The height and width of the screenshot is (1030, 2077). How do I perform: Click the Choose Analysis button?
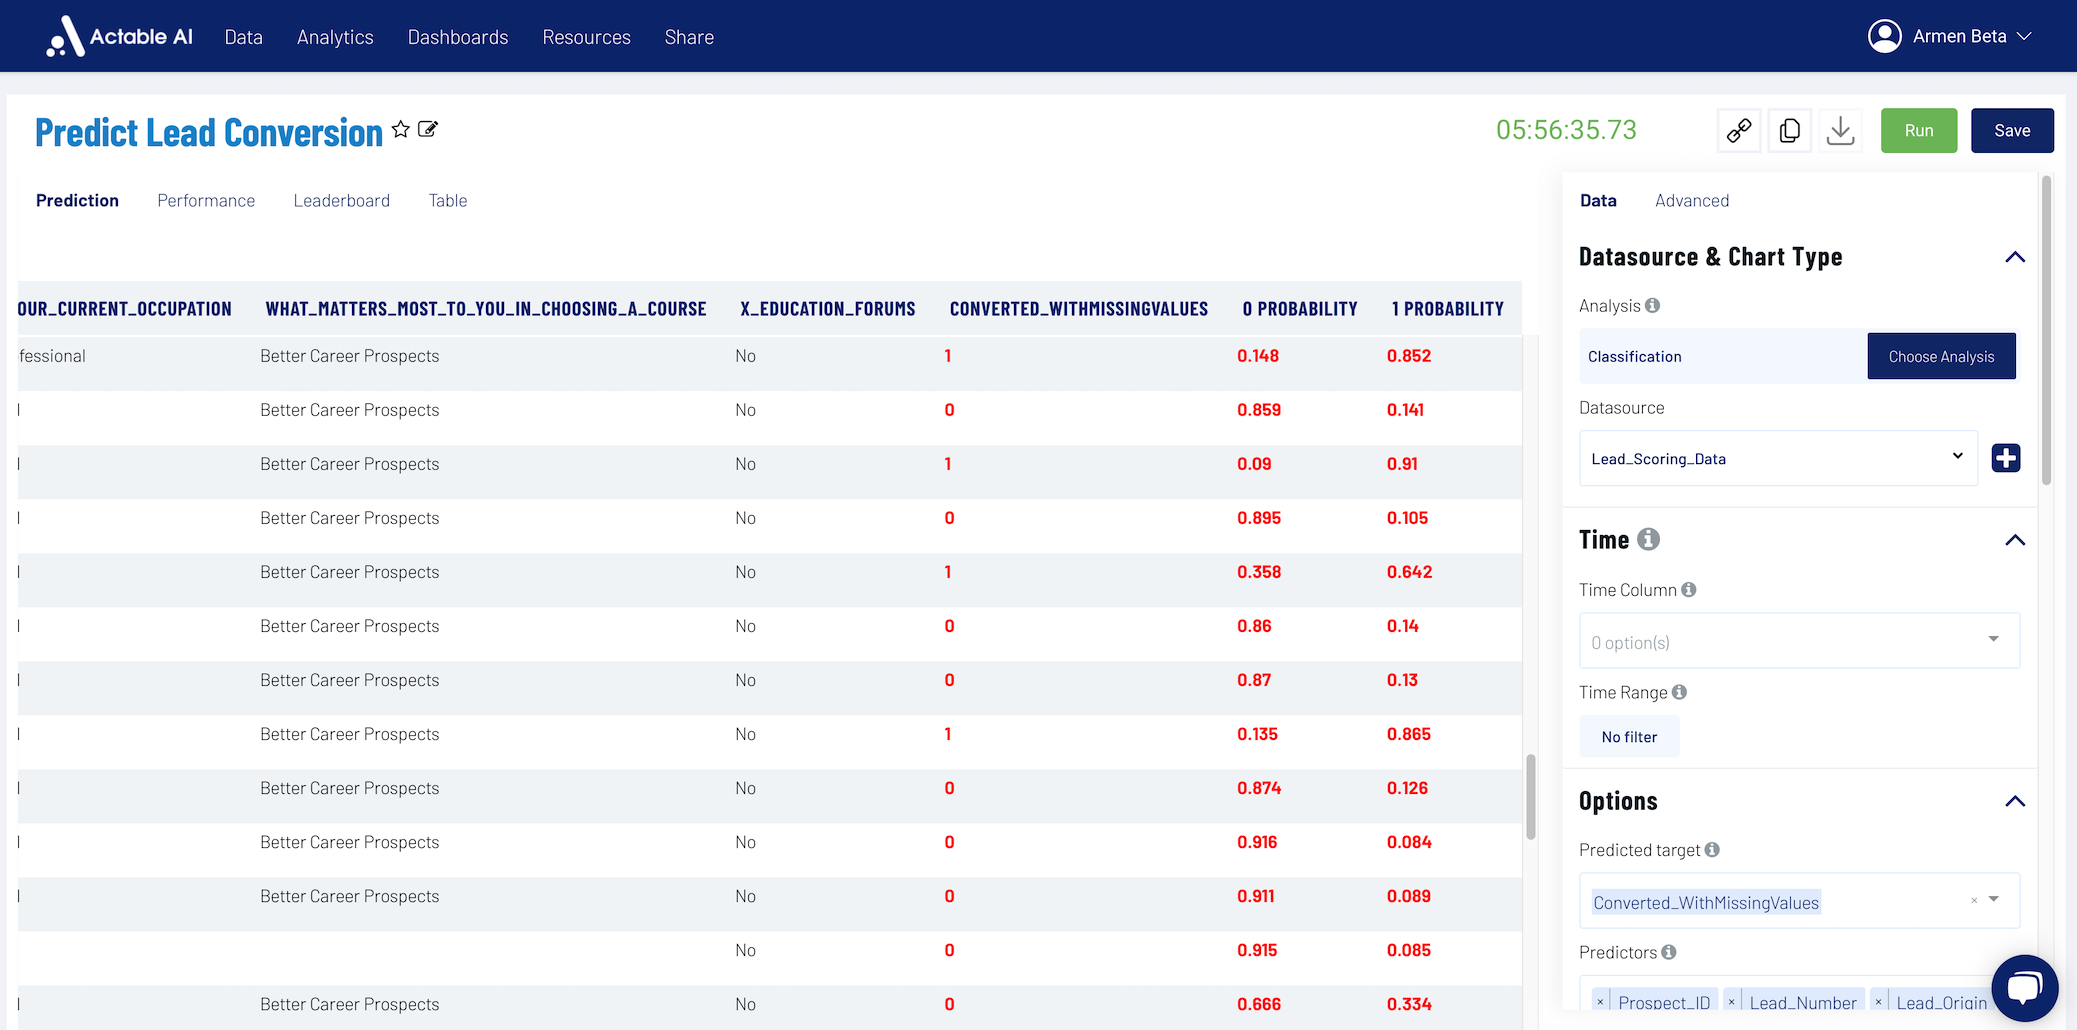tap(1941, 357)
